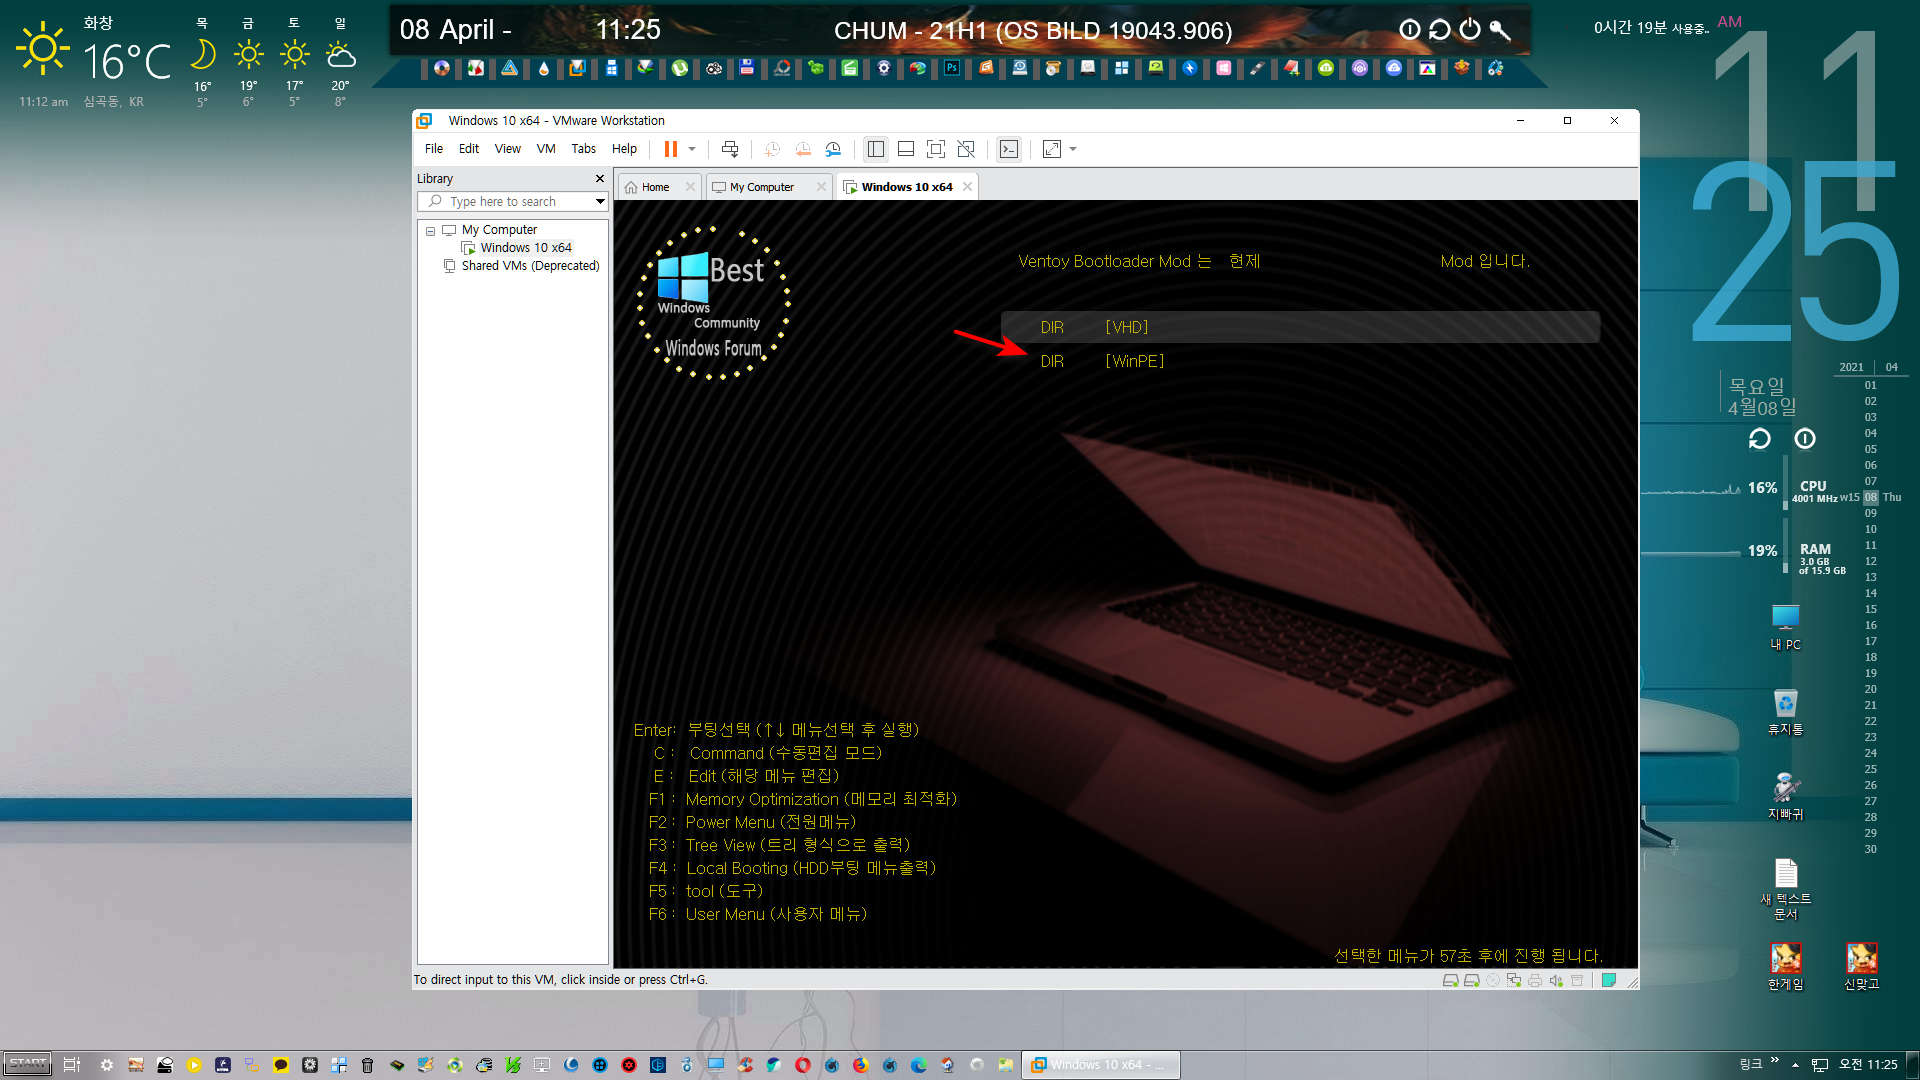Screen dimensions: 1920x1080
Task: Open Firefox icon on the taskbar
Action: click(x=860, y=1065)
